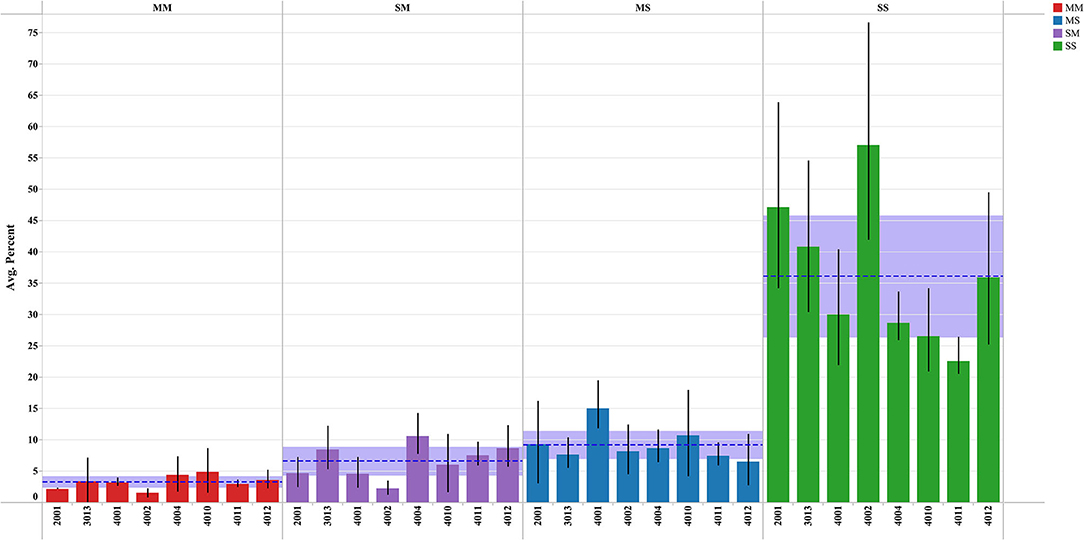Select the blue 4010 bar in MS panel
1084x540 pixels.
click(x=688, y=469)
